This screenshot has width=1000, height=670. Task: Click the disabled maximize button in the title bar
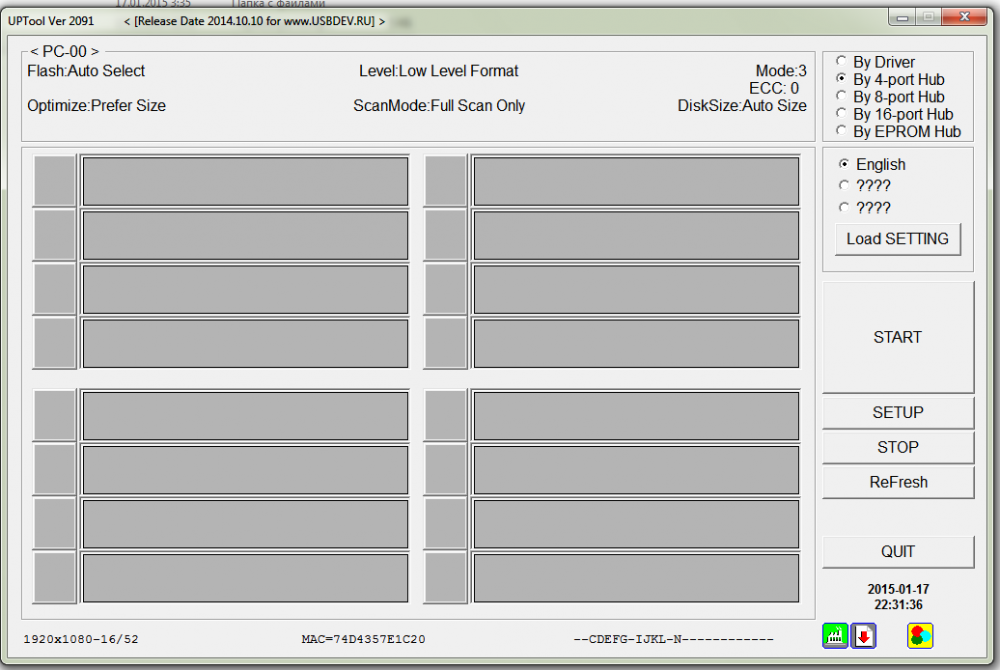click(929, 17)
